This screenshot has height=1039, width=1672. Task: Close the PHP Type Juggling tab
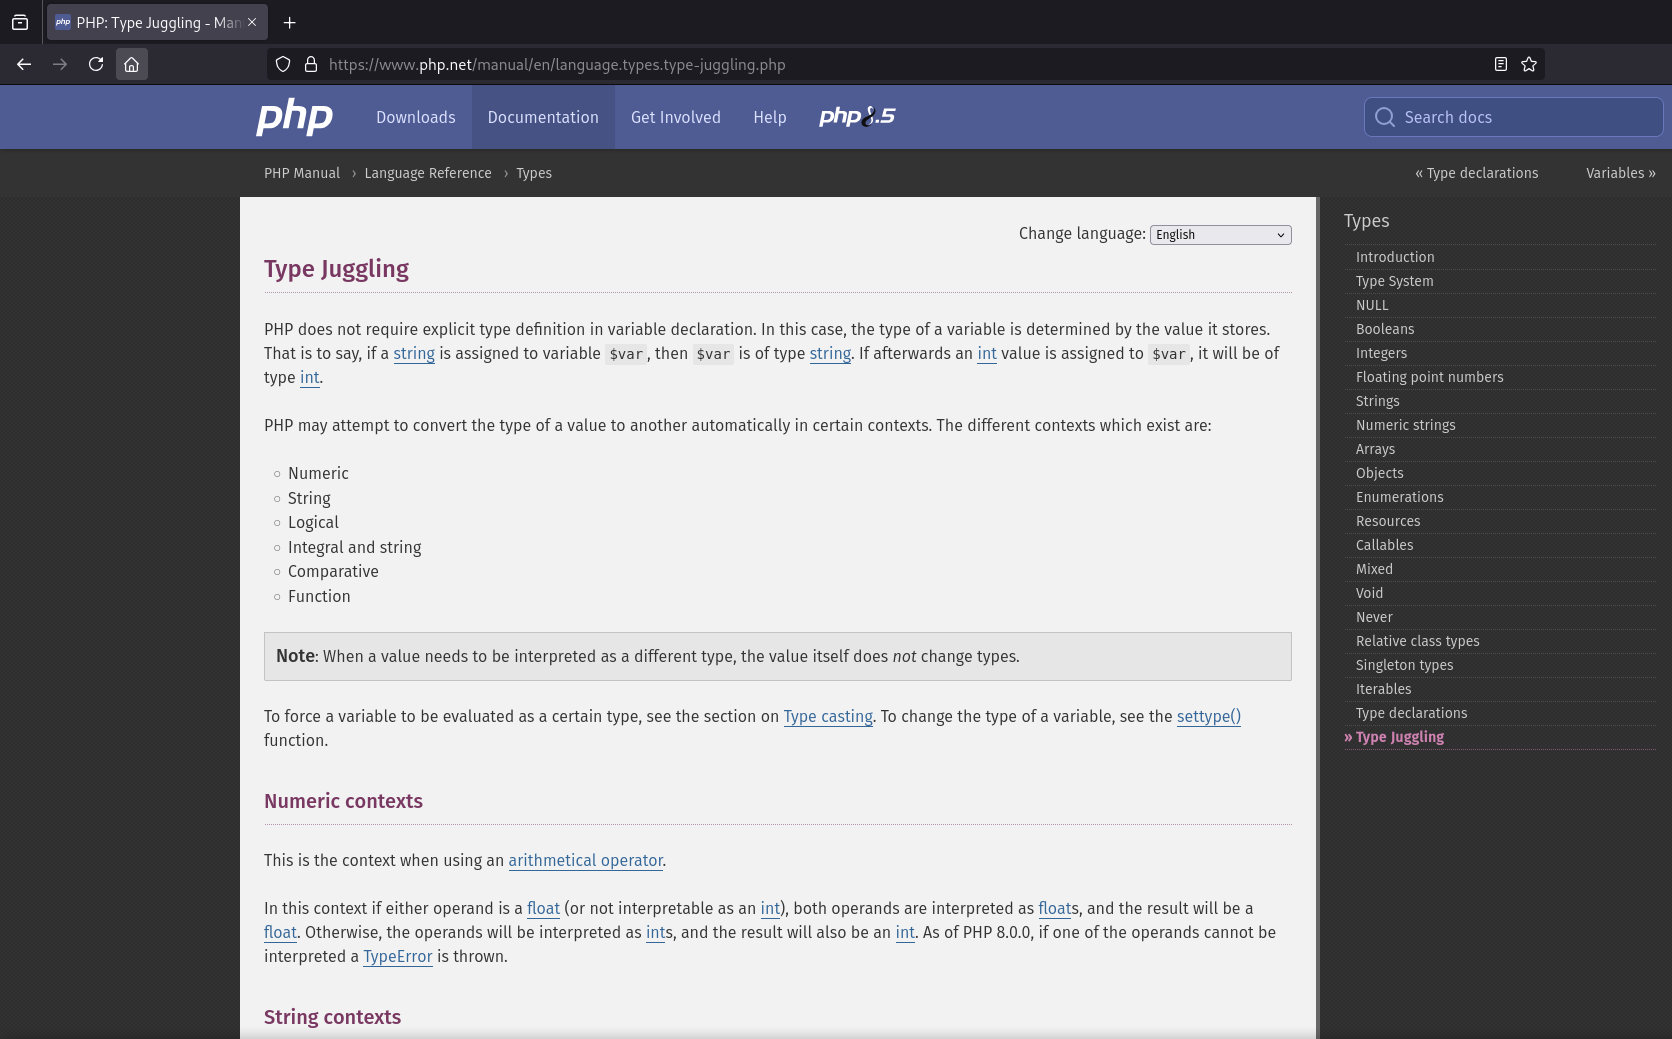(x=252, y=22)
